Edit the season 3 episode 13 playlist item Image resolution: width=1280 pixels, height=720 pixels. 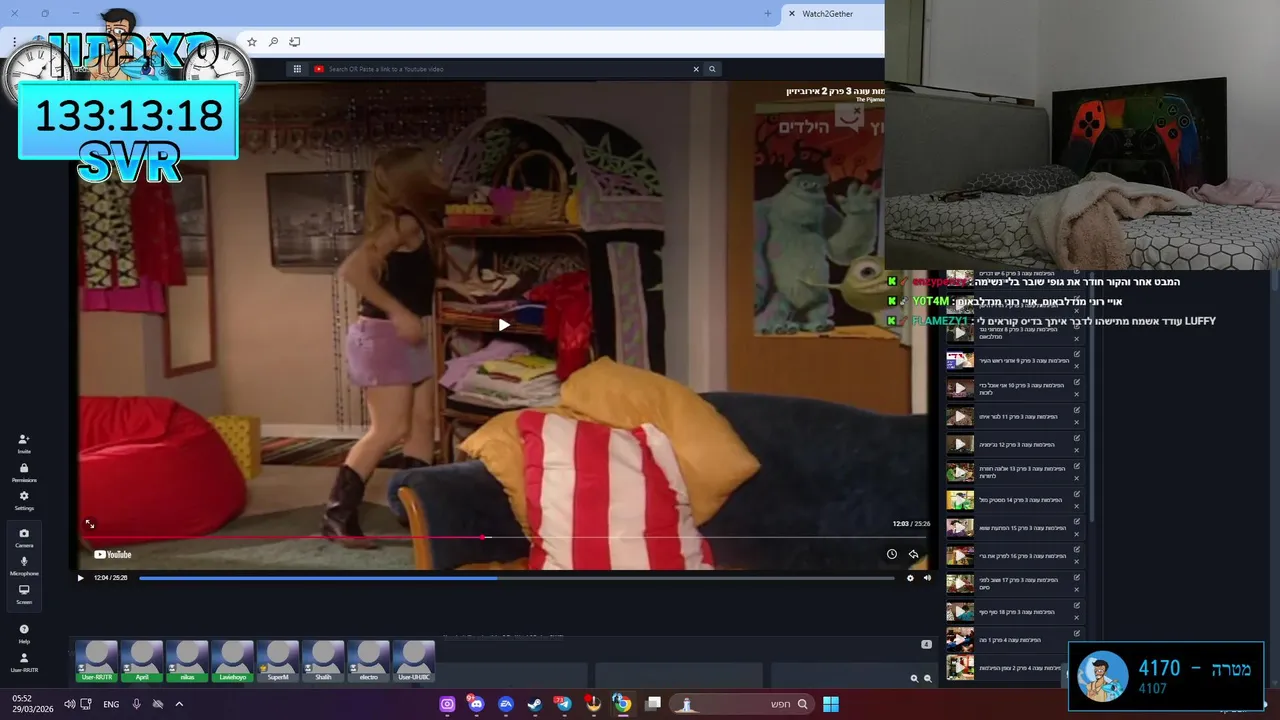tap(1077, 465)
